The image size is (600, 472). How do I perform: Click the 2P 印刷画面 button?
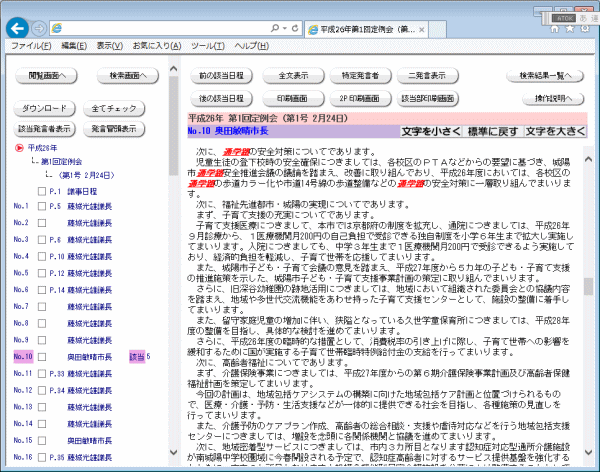(360, 98)
